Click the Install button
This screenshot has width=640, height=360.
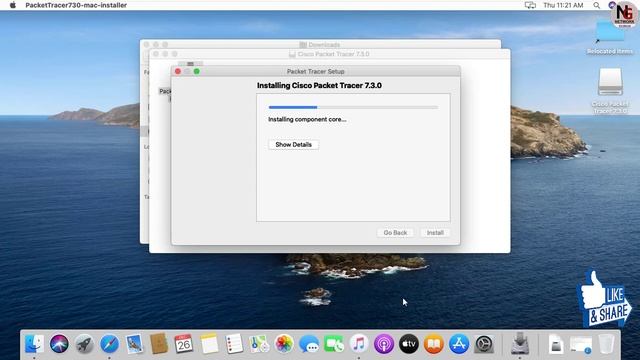pos(435,233)
